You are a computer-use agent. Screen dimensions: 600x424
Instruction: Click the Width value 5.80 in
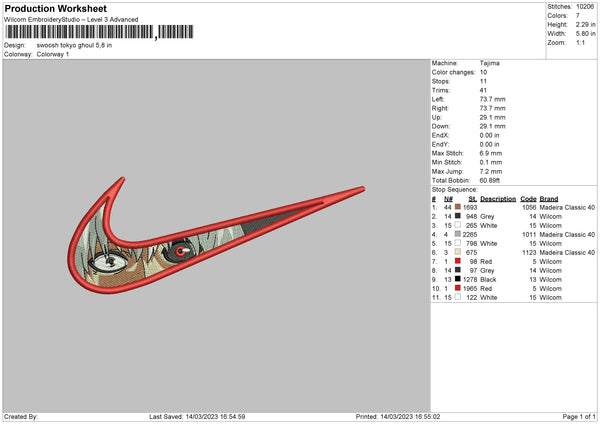[x=585, y=34]
